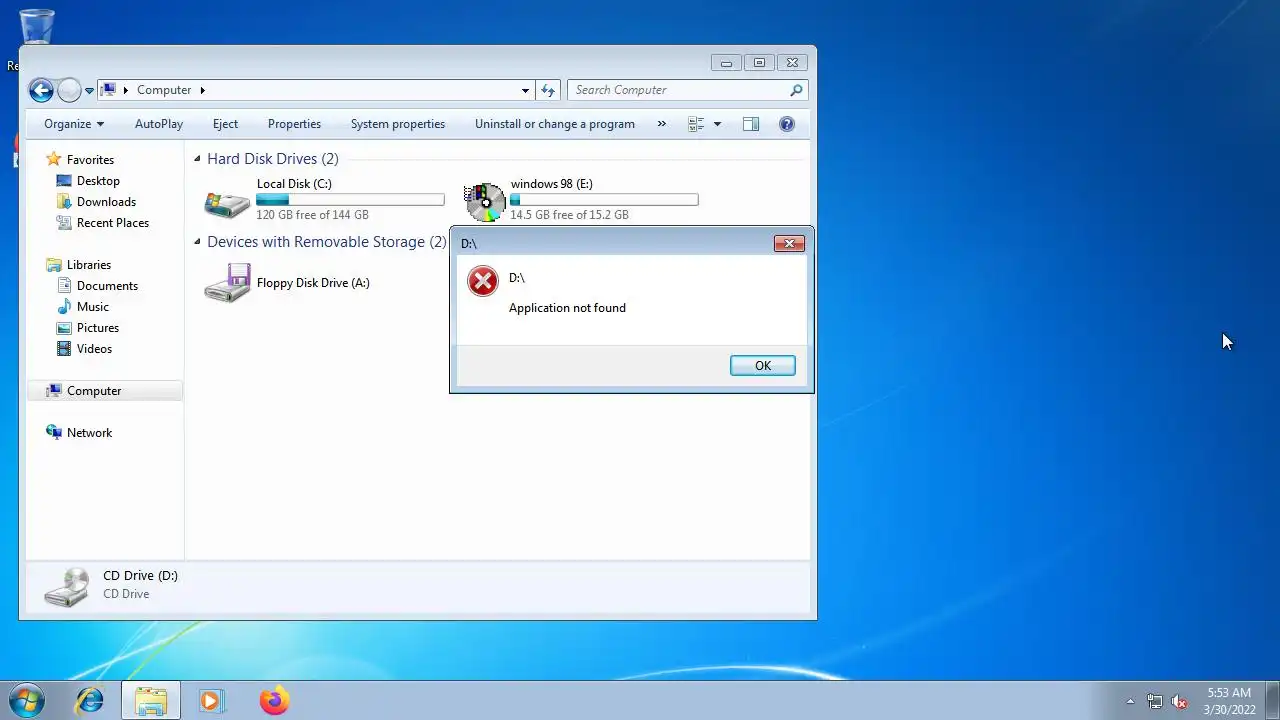
Task: Click the Floppy Disk Drive (A:) label
Action: pyautogui.click(x=313, y=283)
